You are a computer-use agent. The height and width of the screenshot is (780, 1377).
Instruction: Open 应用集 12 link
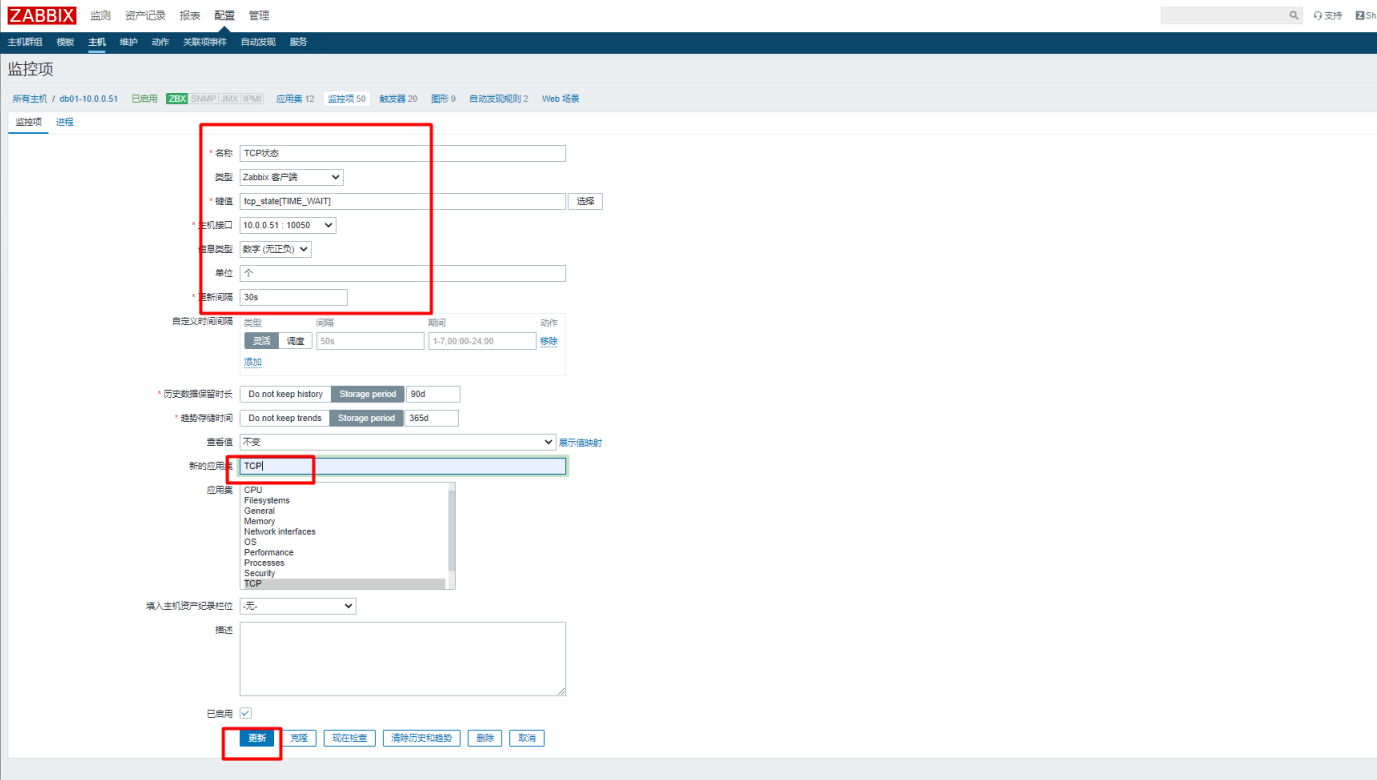pyautogui.click(x=295, y=99)
